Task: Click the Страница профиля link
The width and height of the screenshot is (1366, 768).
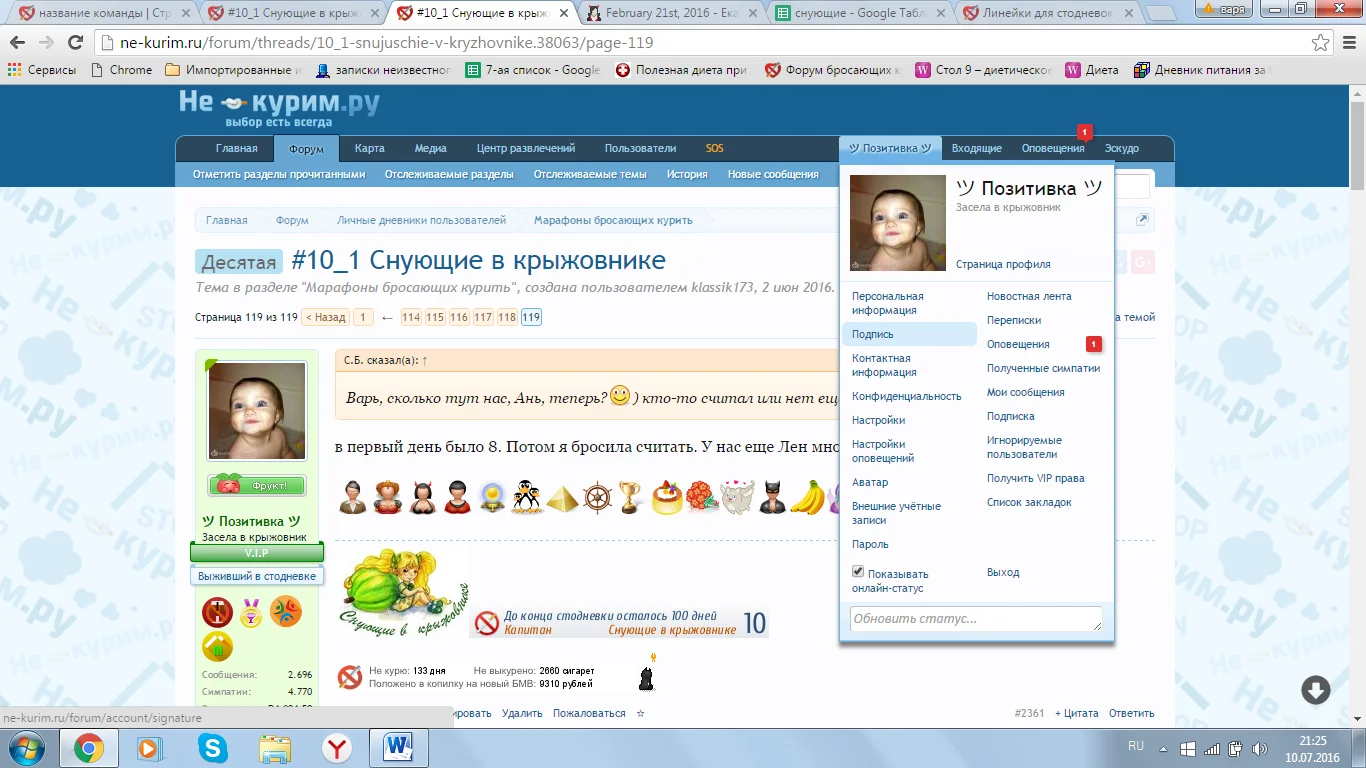Action: pyautogui.click(x=1003, y=264)
